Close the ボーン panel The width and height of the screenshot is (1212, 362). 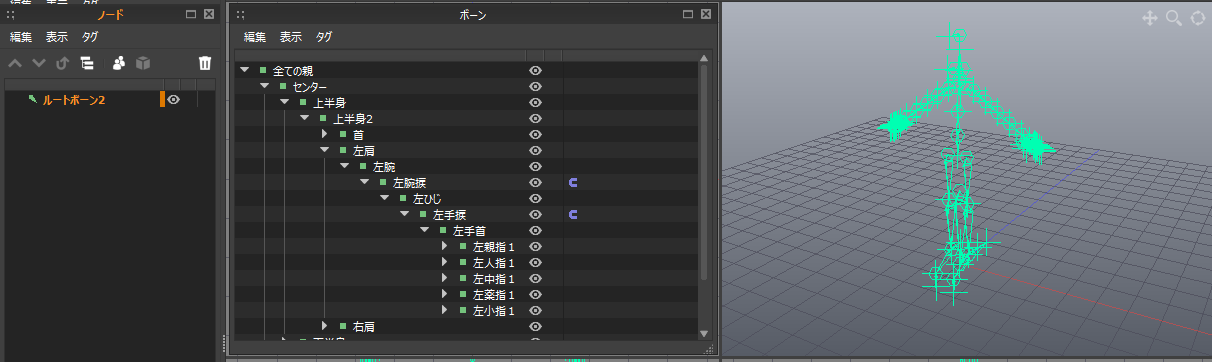click(x=706, y=15)
